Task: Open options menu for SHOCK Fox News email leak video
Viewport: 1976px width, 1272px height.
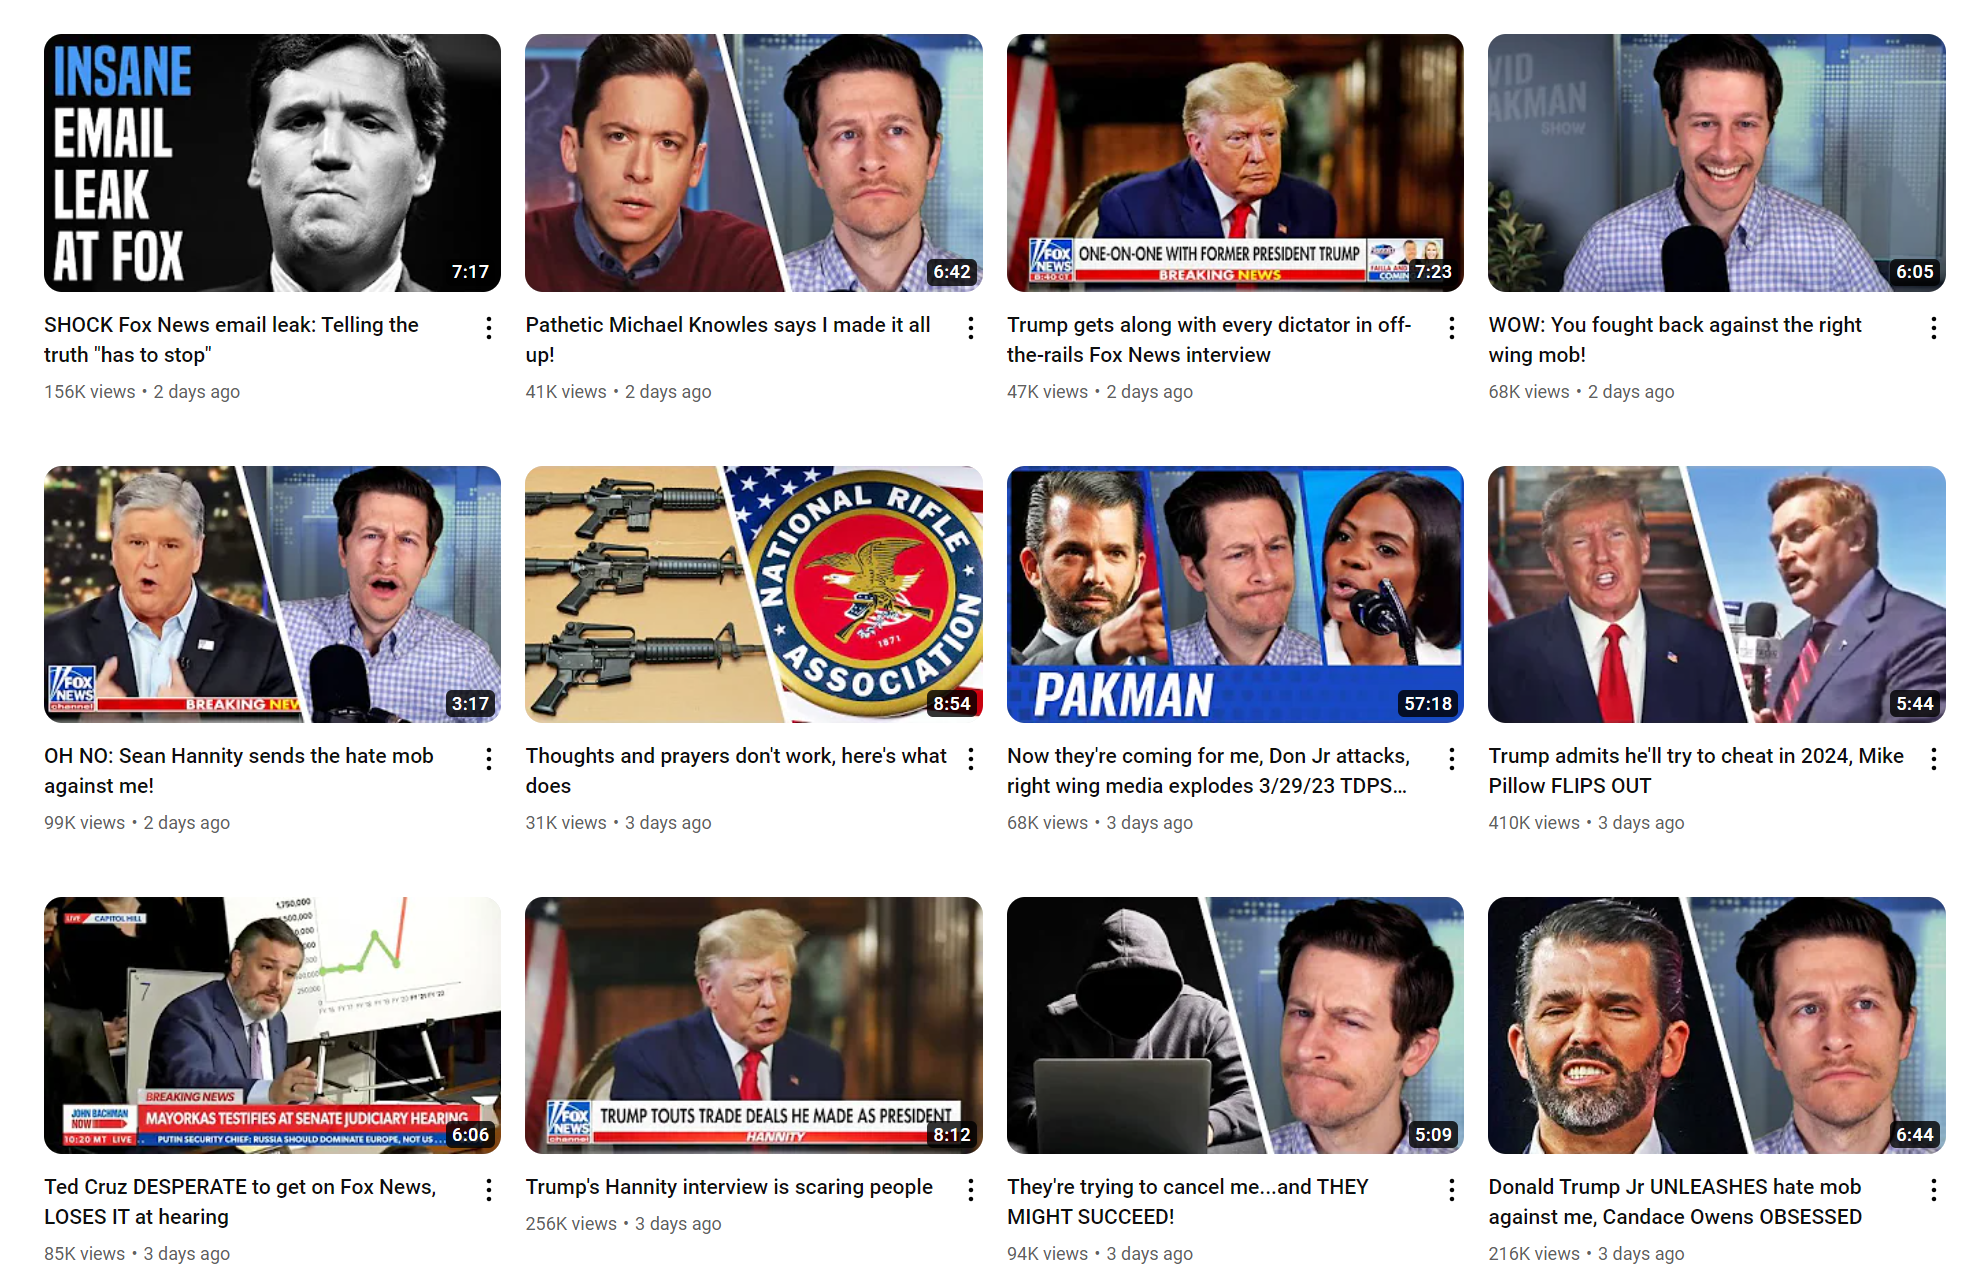Action: point(489,328)
